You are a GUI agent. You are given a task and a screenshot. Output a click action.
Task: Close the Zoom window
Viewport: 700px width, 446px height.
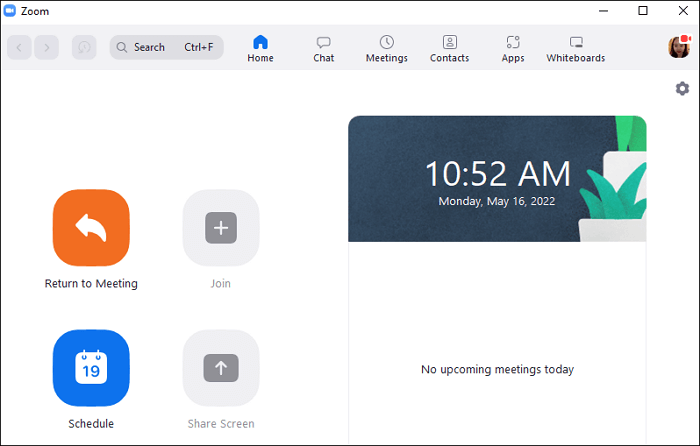(683, 11)
